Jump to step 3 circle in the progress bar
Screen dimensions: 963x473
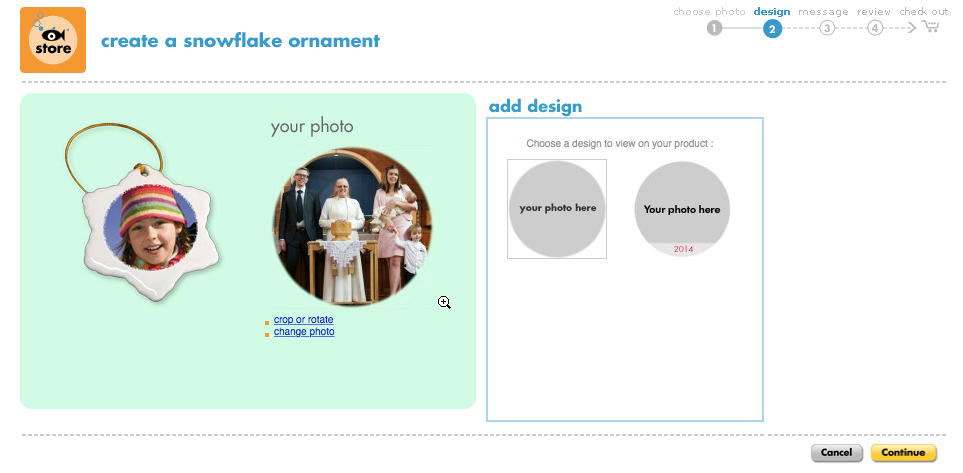tap(827, 28)
